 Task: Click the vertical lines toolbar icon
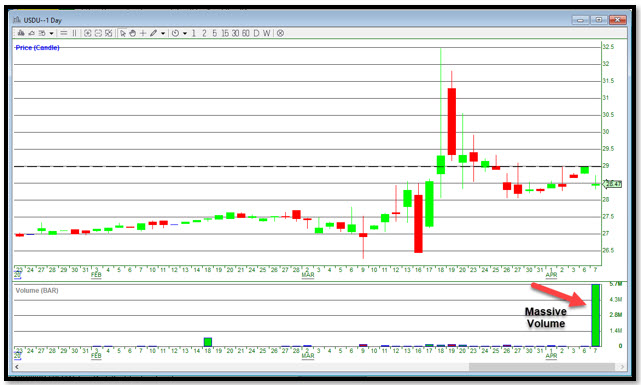tap(74, 34)
